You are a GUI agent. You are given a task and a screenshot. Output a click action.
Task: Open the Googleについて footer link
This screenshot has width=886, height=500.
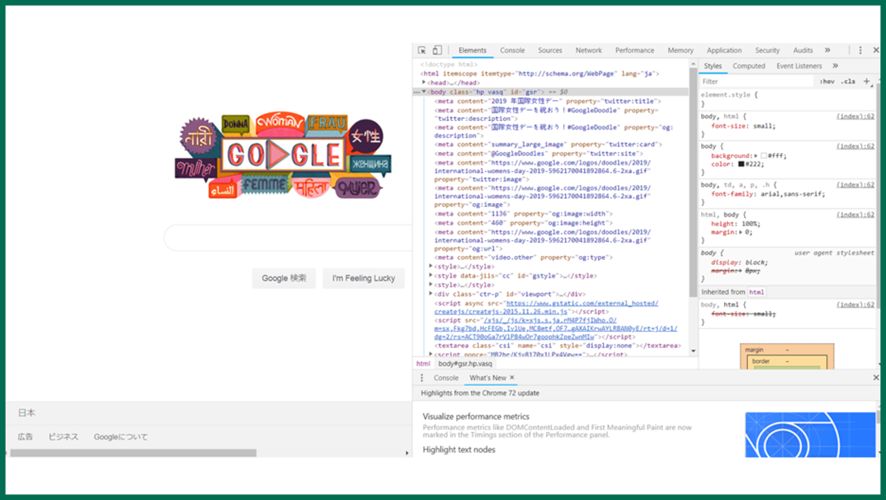[121, 437]
